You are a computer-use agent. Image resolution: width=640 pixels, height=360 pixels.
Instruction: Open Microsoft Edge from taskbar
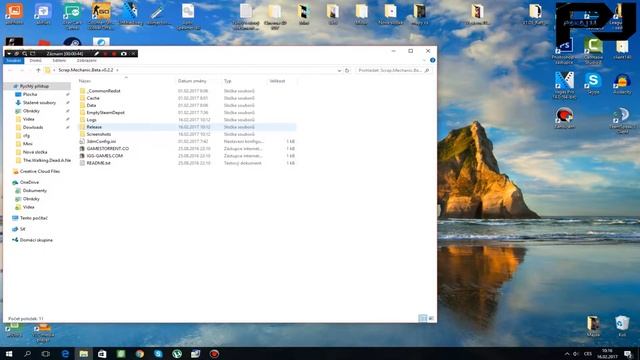[x=65, y=353]
